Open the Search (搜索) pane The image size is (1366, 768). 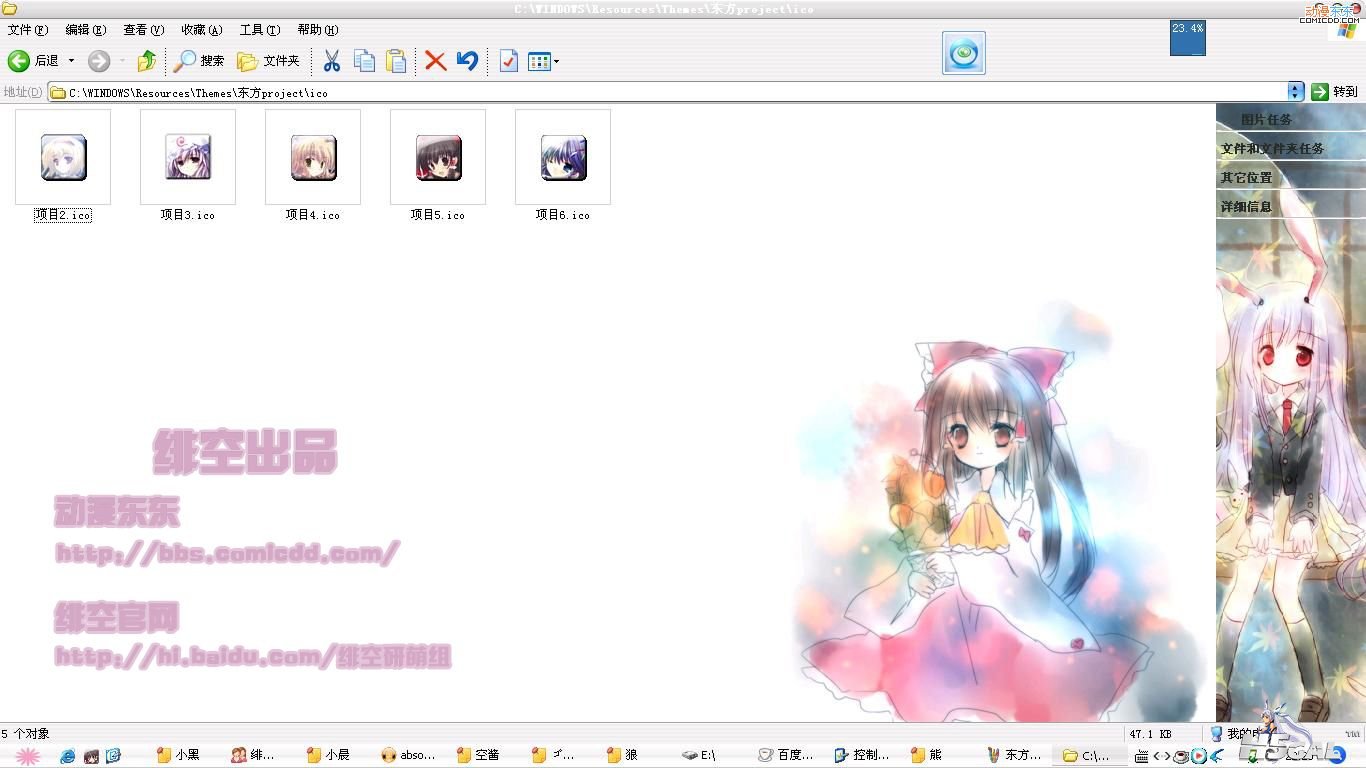pyautogui.click(x=198, y=61)
